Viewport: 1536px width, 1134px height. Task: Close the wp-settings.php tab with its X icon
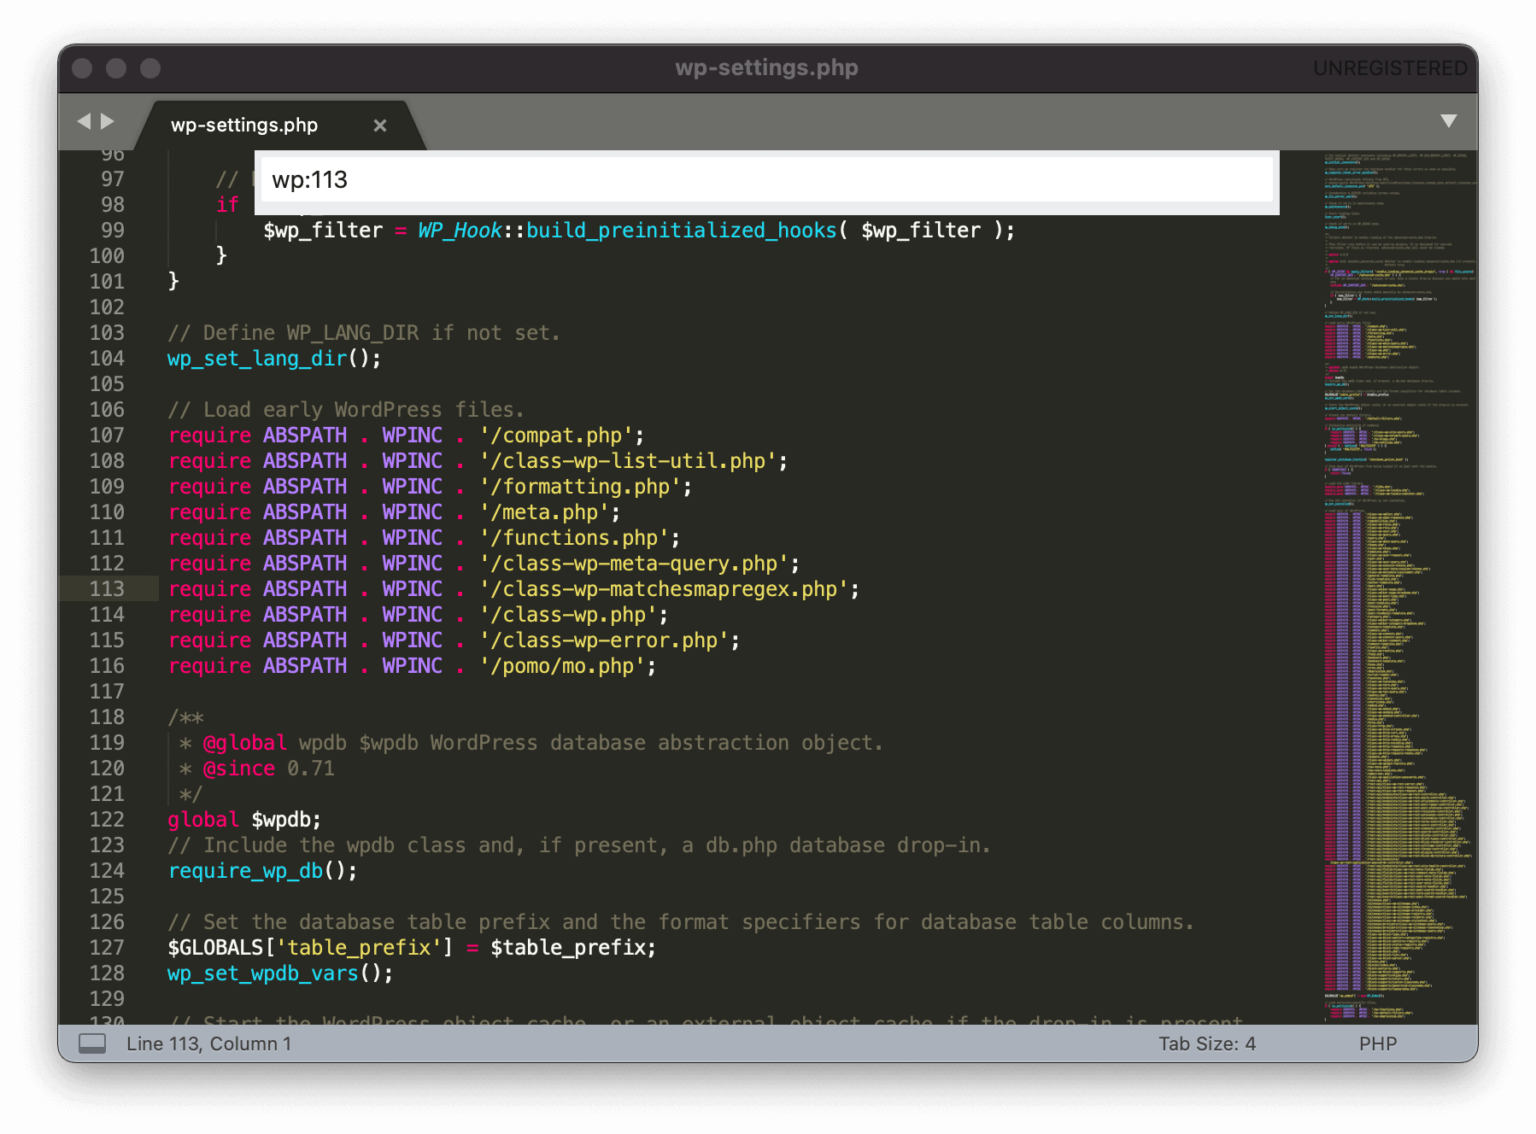click(380, 125)
